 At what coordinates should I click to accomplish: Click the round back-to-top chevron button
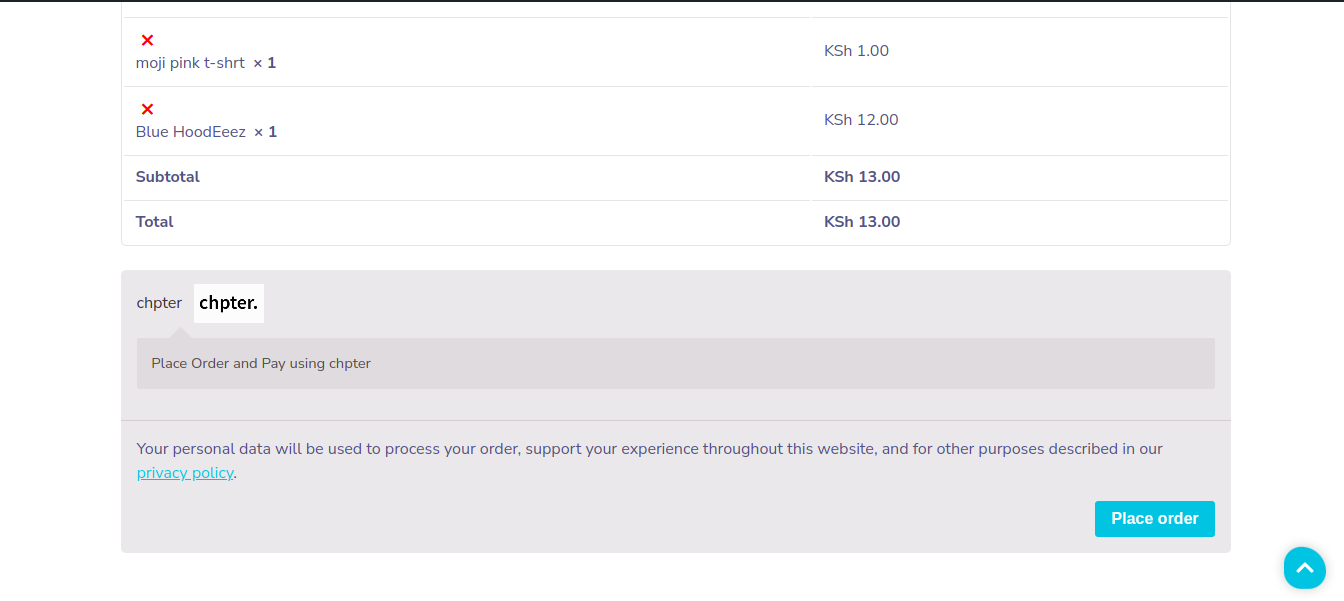point(1305,568)
